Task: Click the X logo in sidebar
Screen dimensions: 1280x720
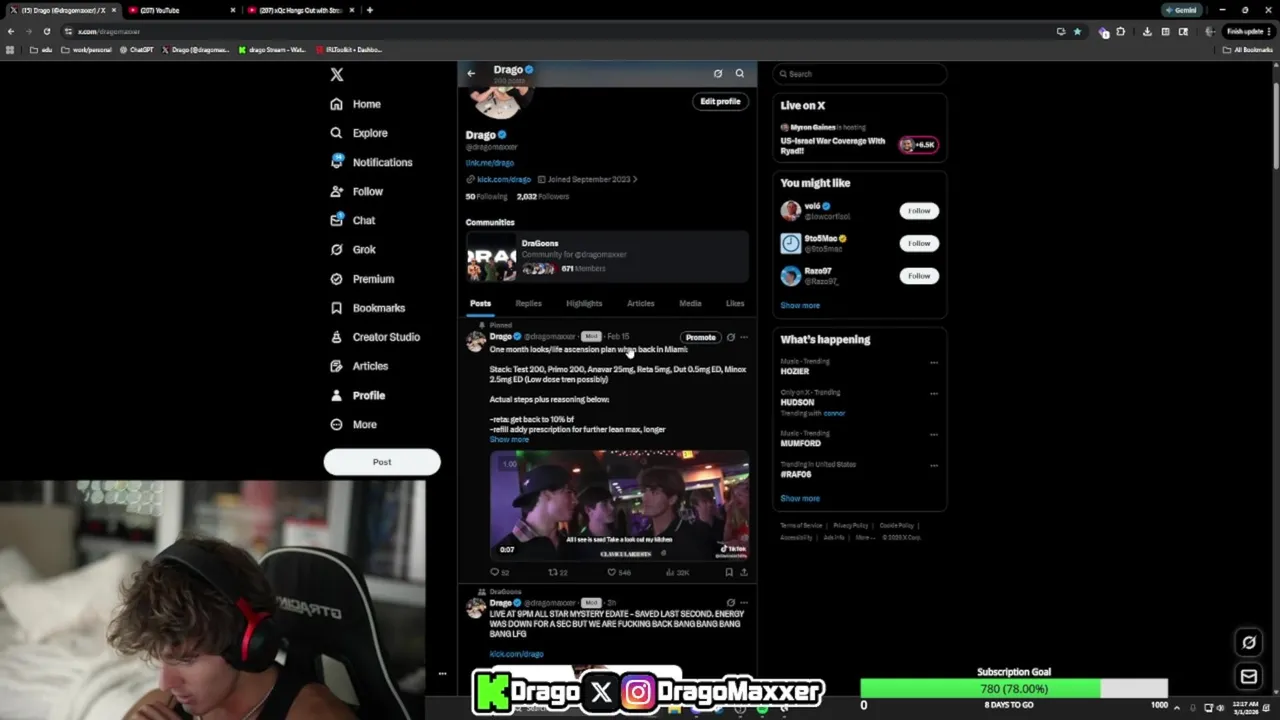Action: click(x=337, y=75)
